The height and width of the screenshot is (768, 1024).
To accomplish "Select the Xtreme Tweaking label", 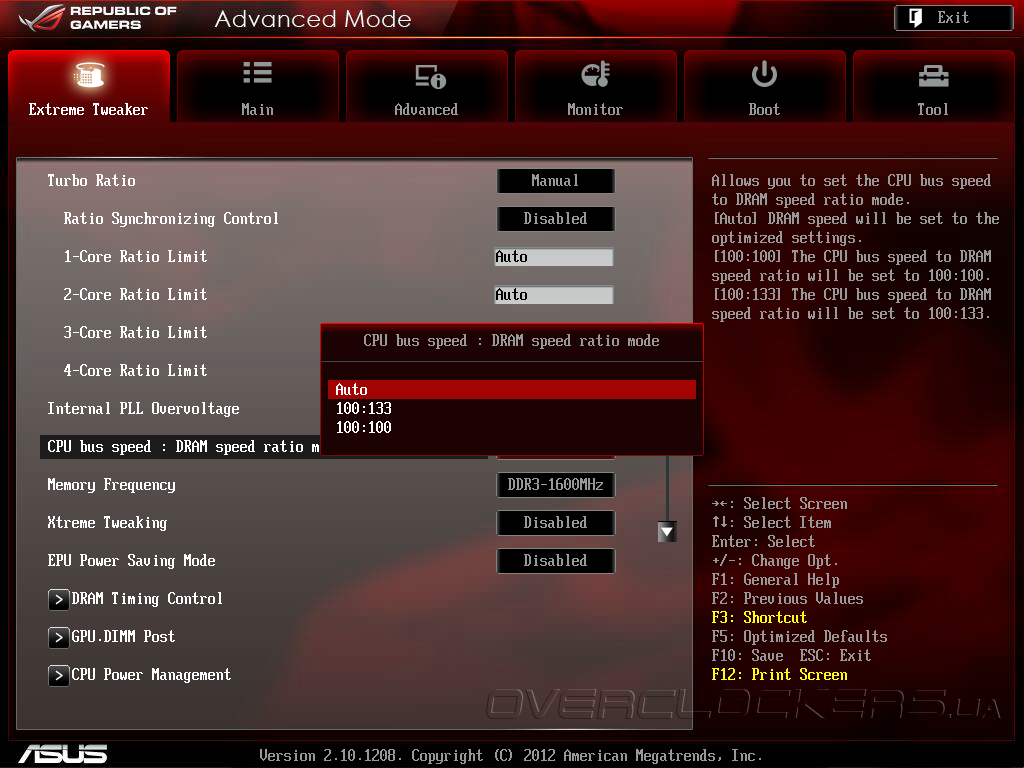I will pos(107,522).
